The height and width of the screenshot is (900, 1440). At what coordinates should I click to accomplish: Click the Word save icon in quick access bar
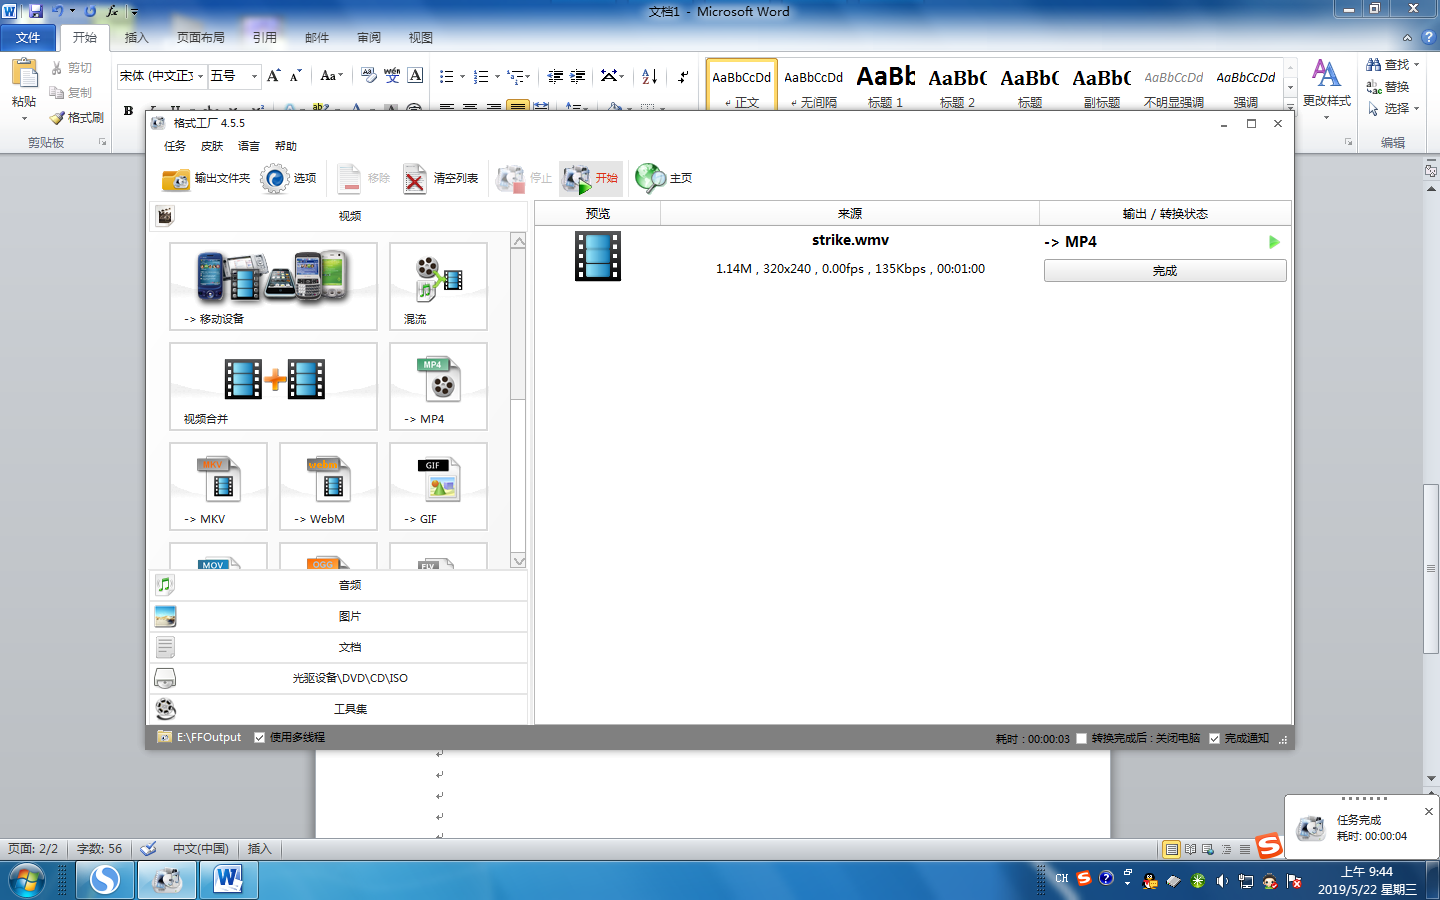click(x=35, y=11)
